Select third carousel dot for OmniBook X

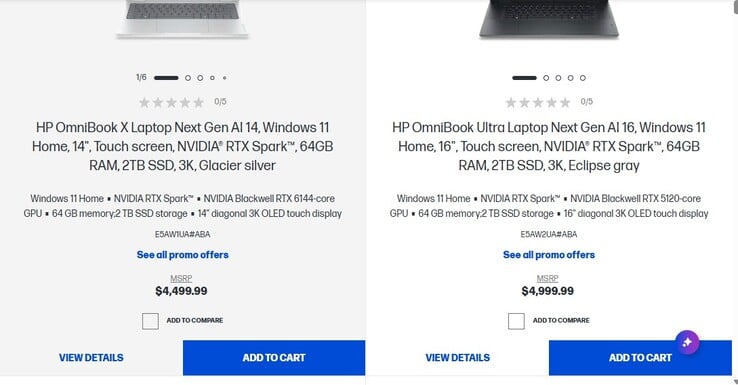click(200, 78)
